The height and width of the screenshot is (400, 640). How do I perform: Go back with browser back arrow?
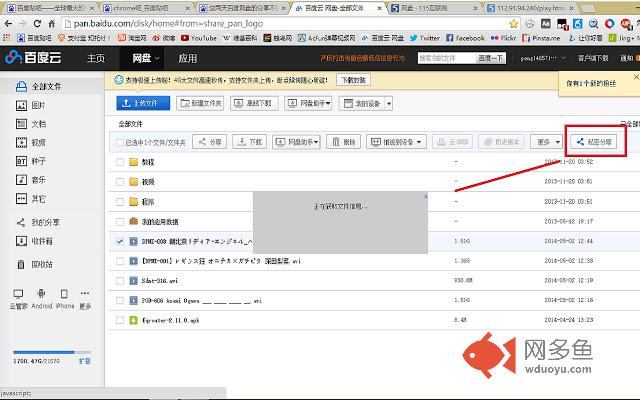click(9, 24)
